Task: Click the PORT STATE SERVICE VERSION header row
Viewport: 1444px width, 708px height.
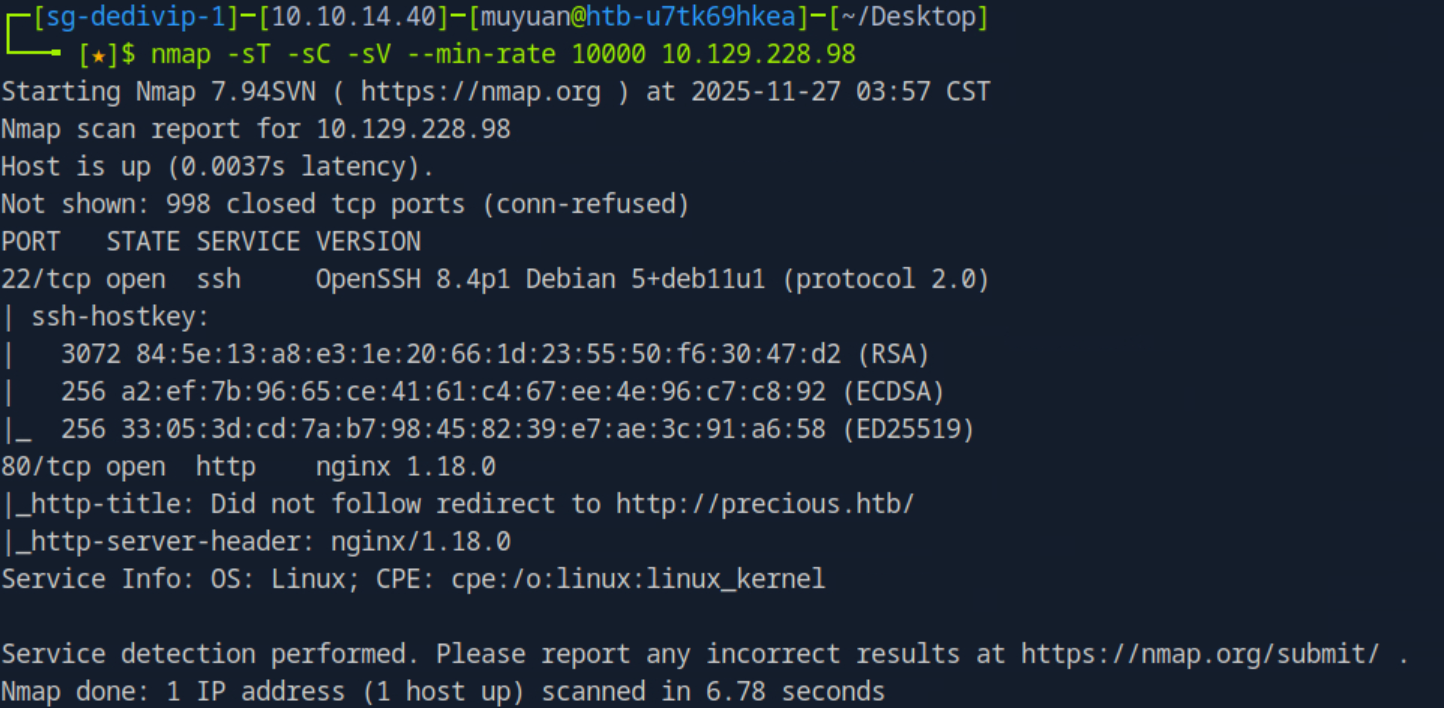Action: click(210, 242)
